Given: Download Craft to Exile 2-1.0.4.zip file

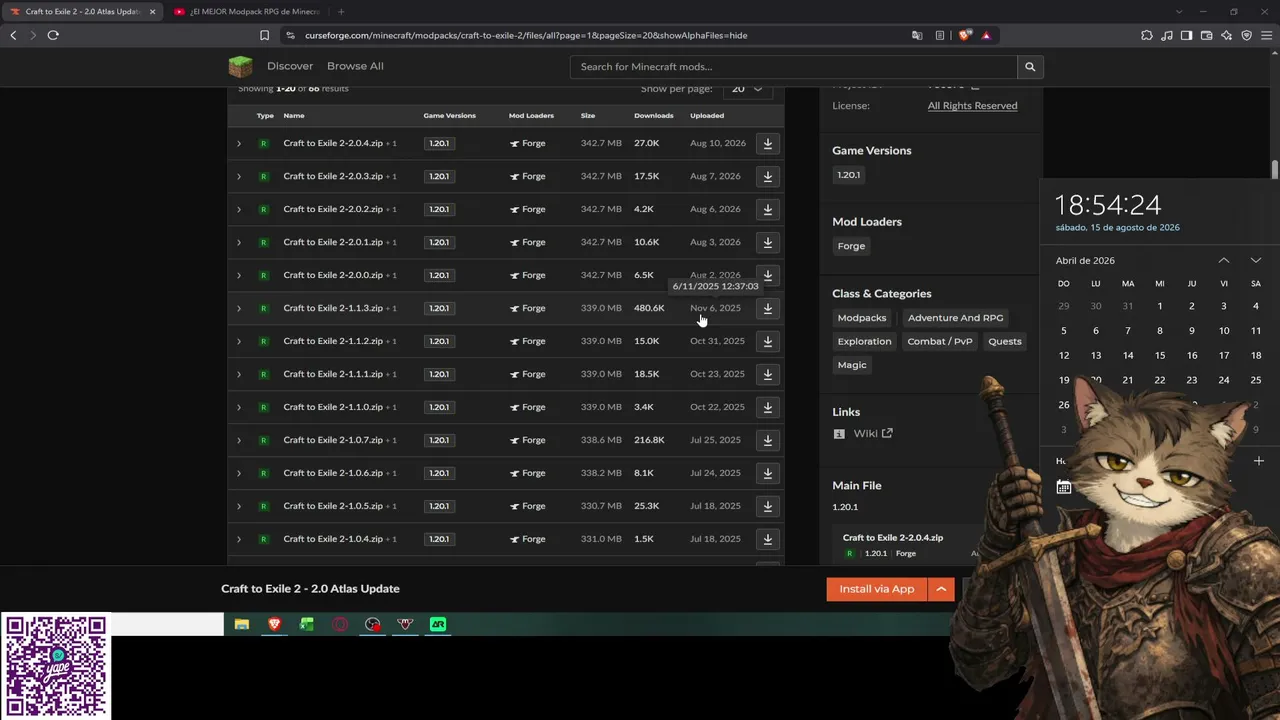Looking at the screenshot, I should coord(767,539).
